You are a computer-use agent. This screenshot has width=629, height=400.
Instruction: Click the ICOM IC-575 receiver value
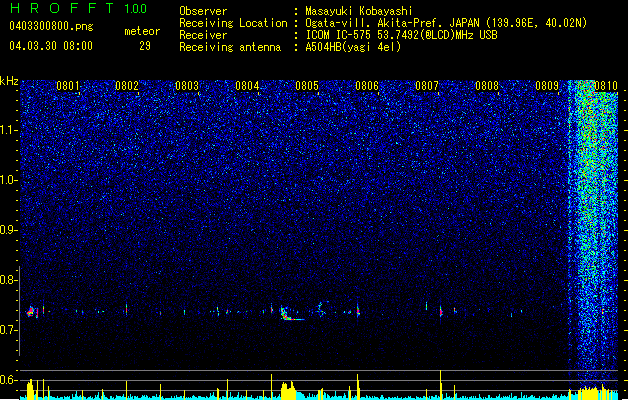[x=401, y=35]
